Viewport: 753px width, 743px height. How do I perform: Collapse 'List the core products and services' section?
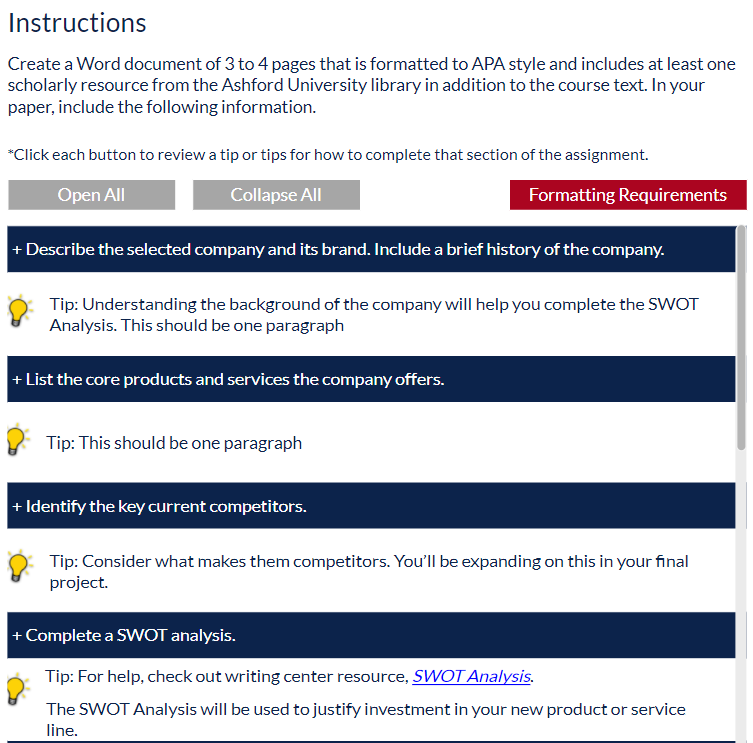coord(371,379)
